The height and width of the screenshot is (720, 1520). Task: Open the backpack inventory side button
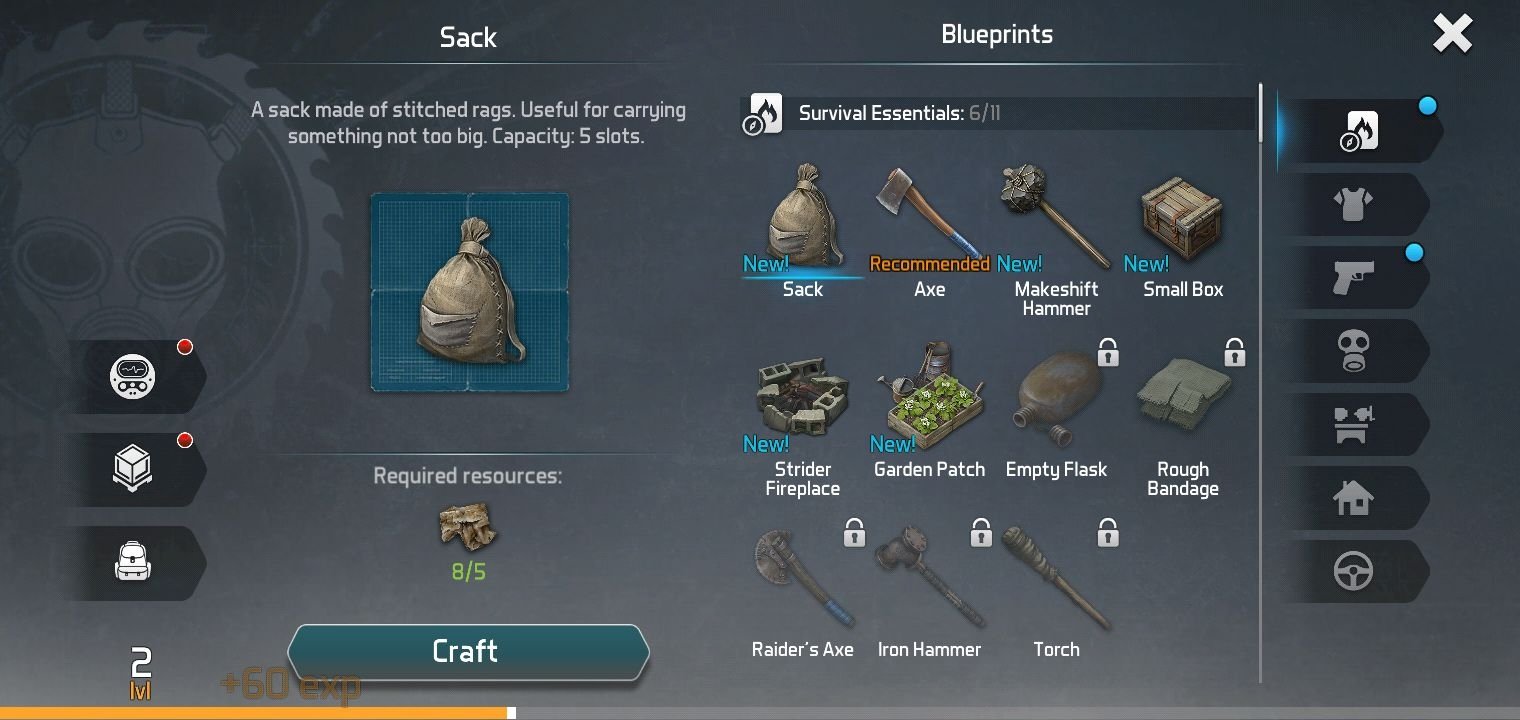[133, 563]
